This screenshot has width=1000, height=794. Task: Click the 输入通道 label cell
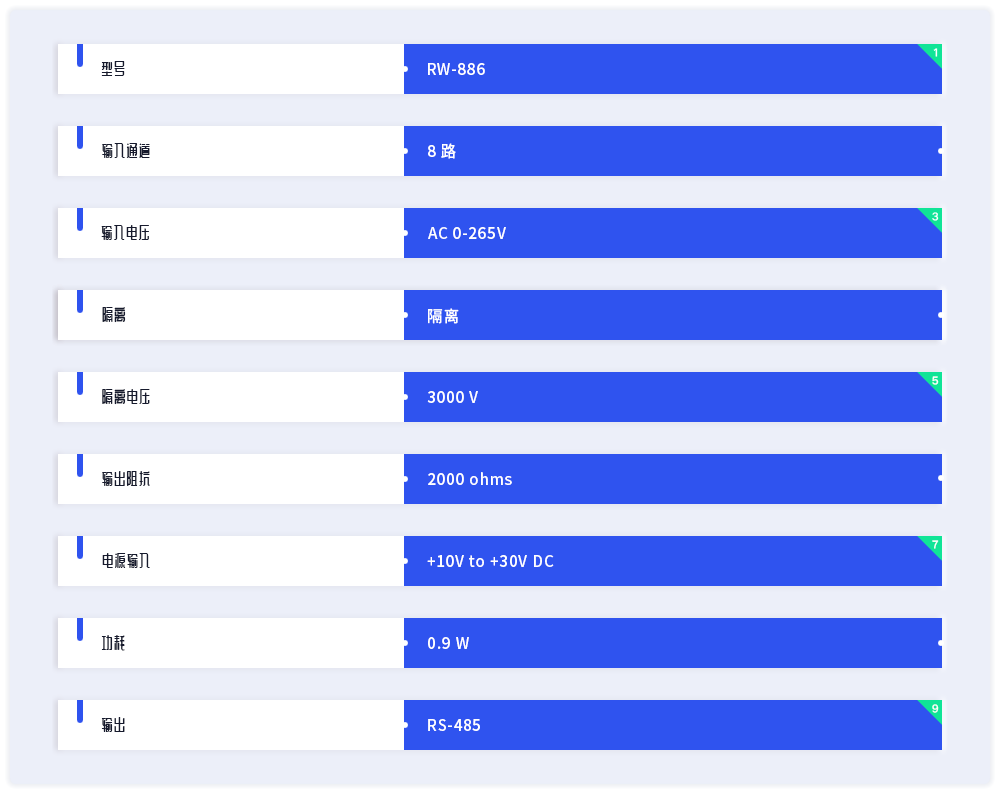coord(231,151)
